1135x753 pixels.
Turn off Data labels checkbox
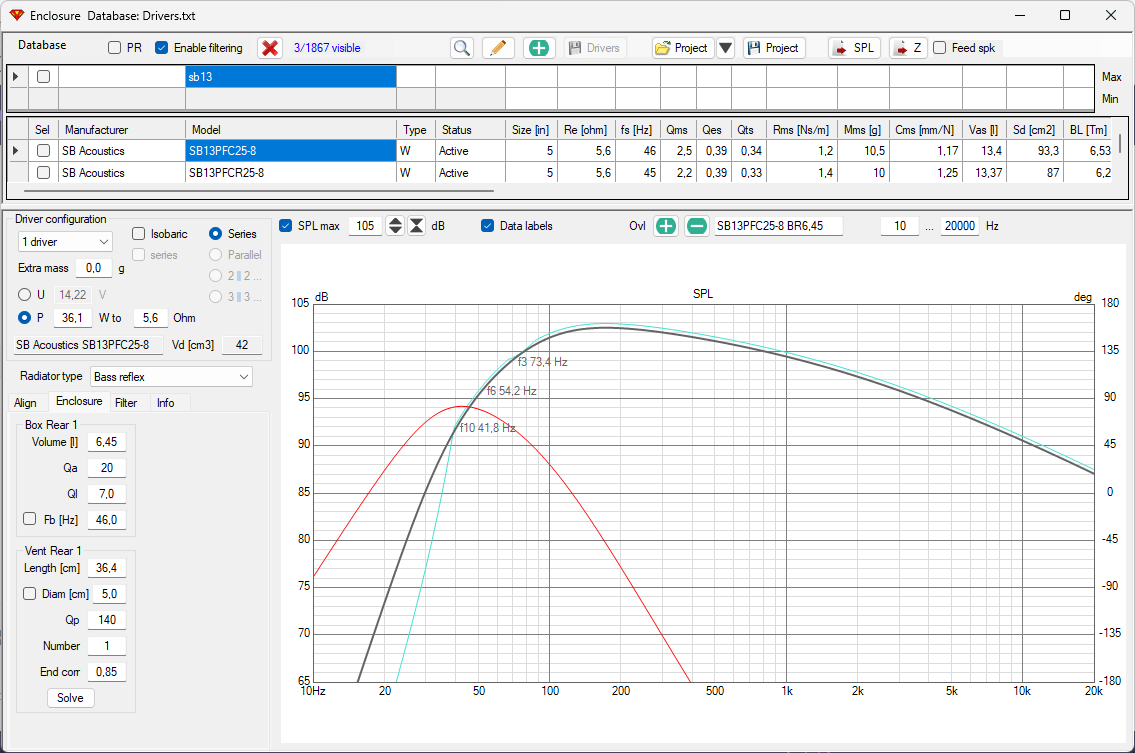tap(488, 226)
